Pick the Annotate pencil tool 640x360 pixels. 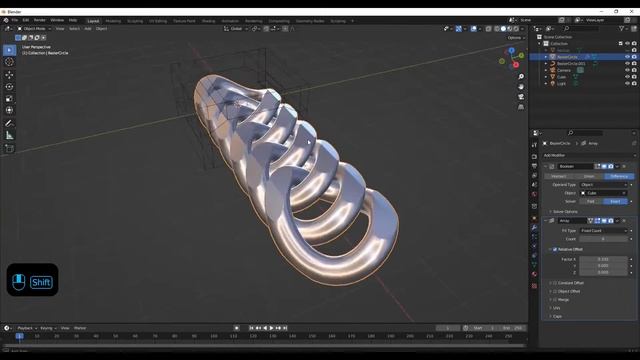click(x=9, y=123)
